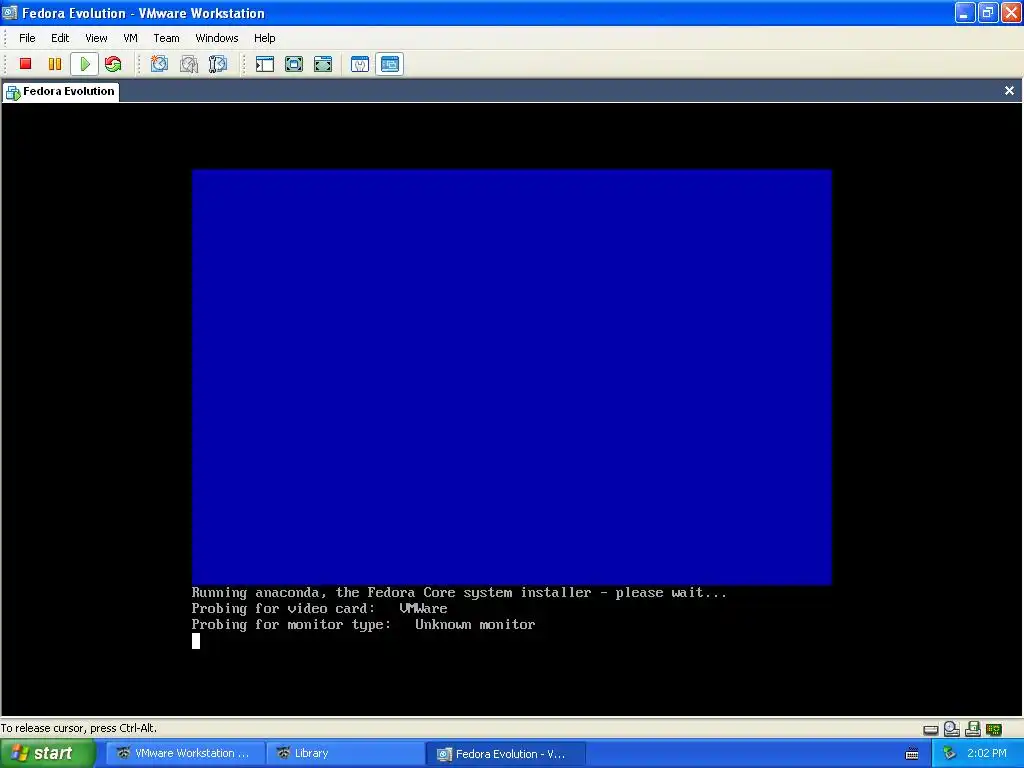Open the Edit menu
1024x768 pixels.
click(x=60, y=38)
